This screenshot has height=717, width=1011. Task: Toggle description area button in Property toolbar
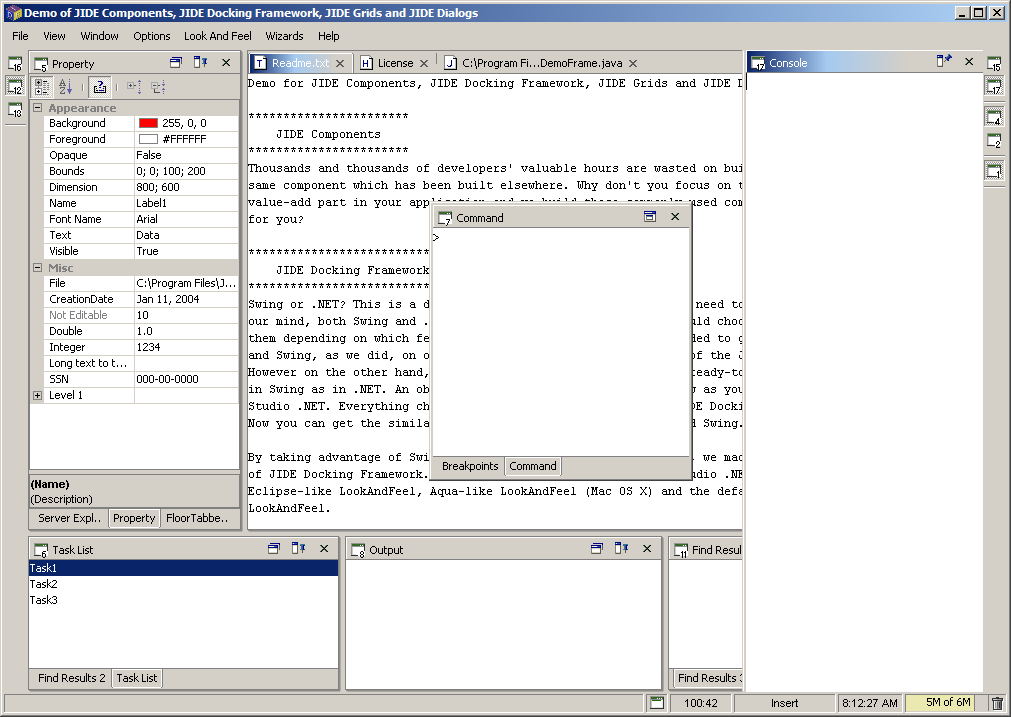point(99,86)
